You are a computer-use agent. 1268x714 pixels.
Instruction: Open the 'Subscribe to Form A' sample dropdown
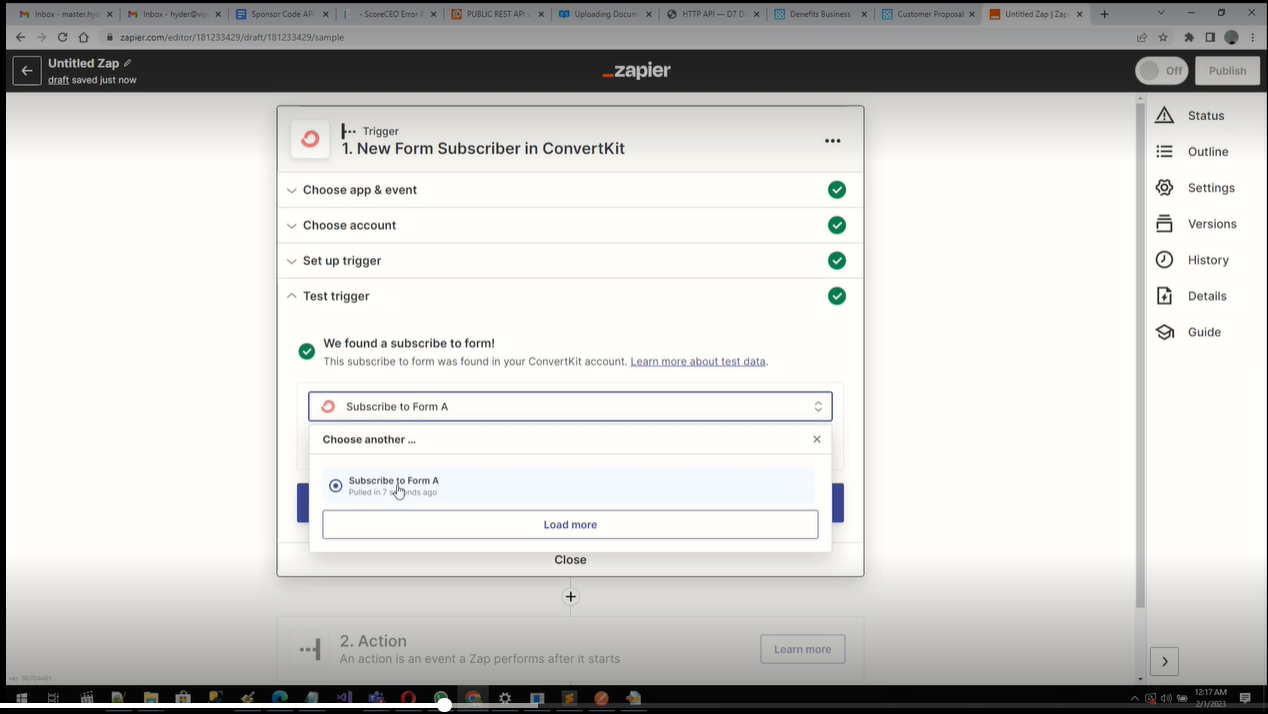coord(570,406)
